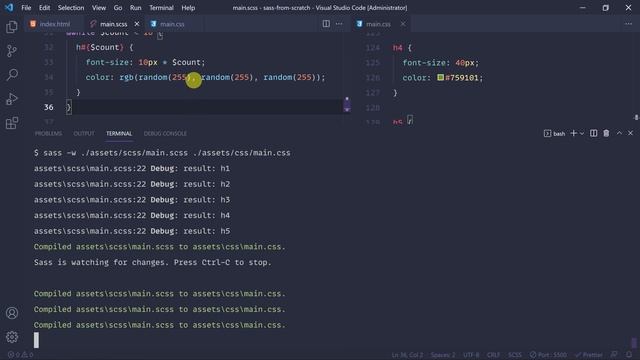This screenshot has height=360, width=640.
Task: Click the h4 selector in main.css
Action: pos(398,48)
